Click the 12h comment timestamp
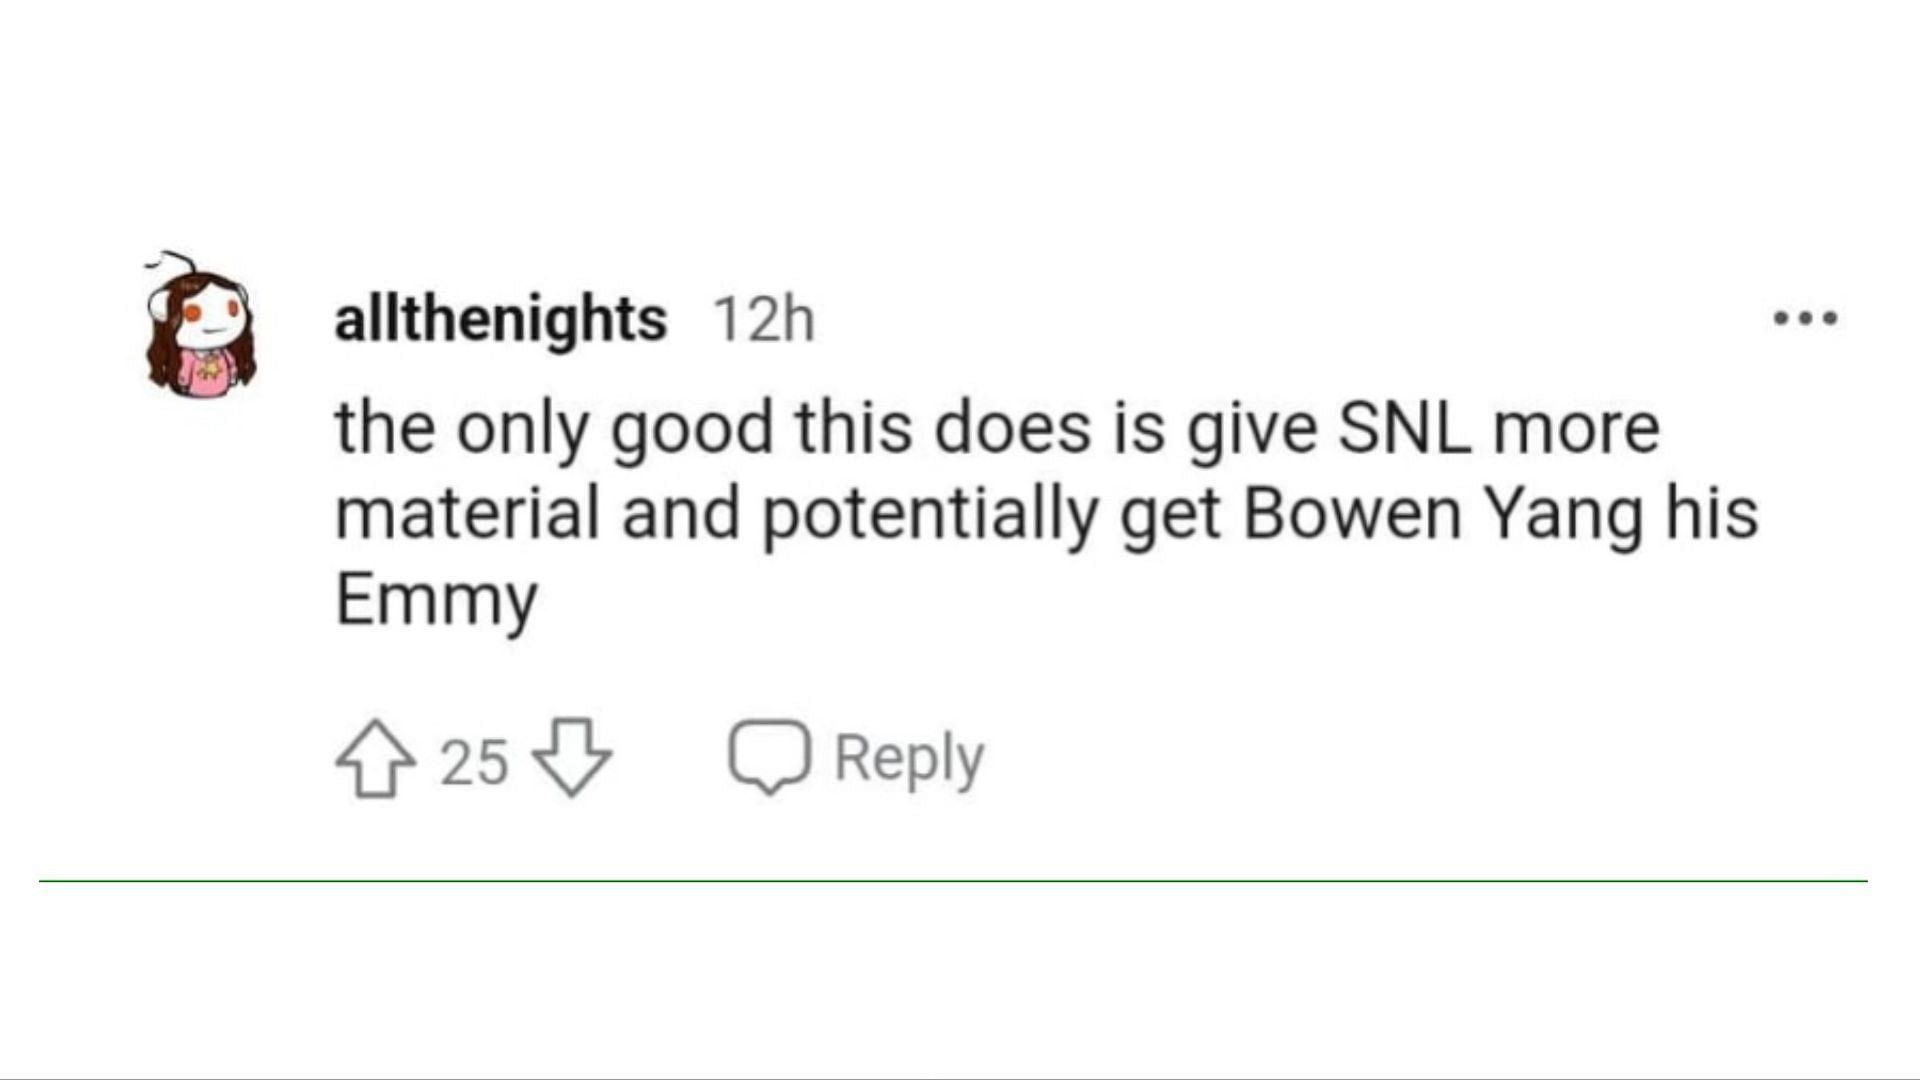 763,321
